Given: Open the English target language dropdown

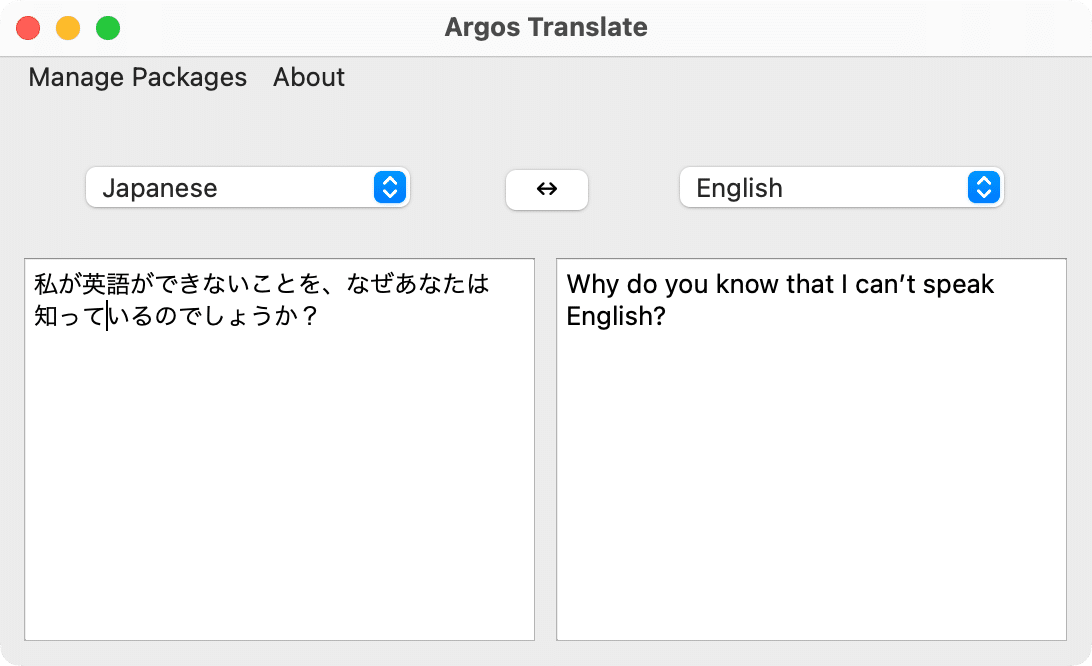Looking at the screenshot, I should (x=841, y=187).
